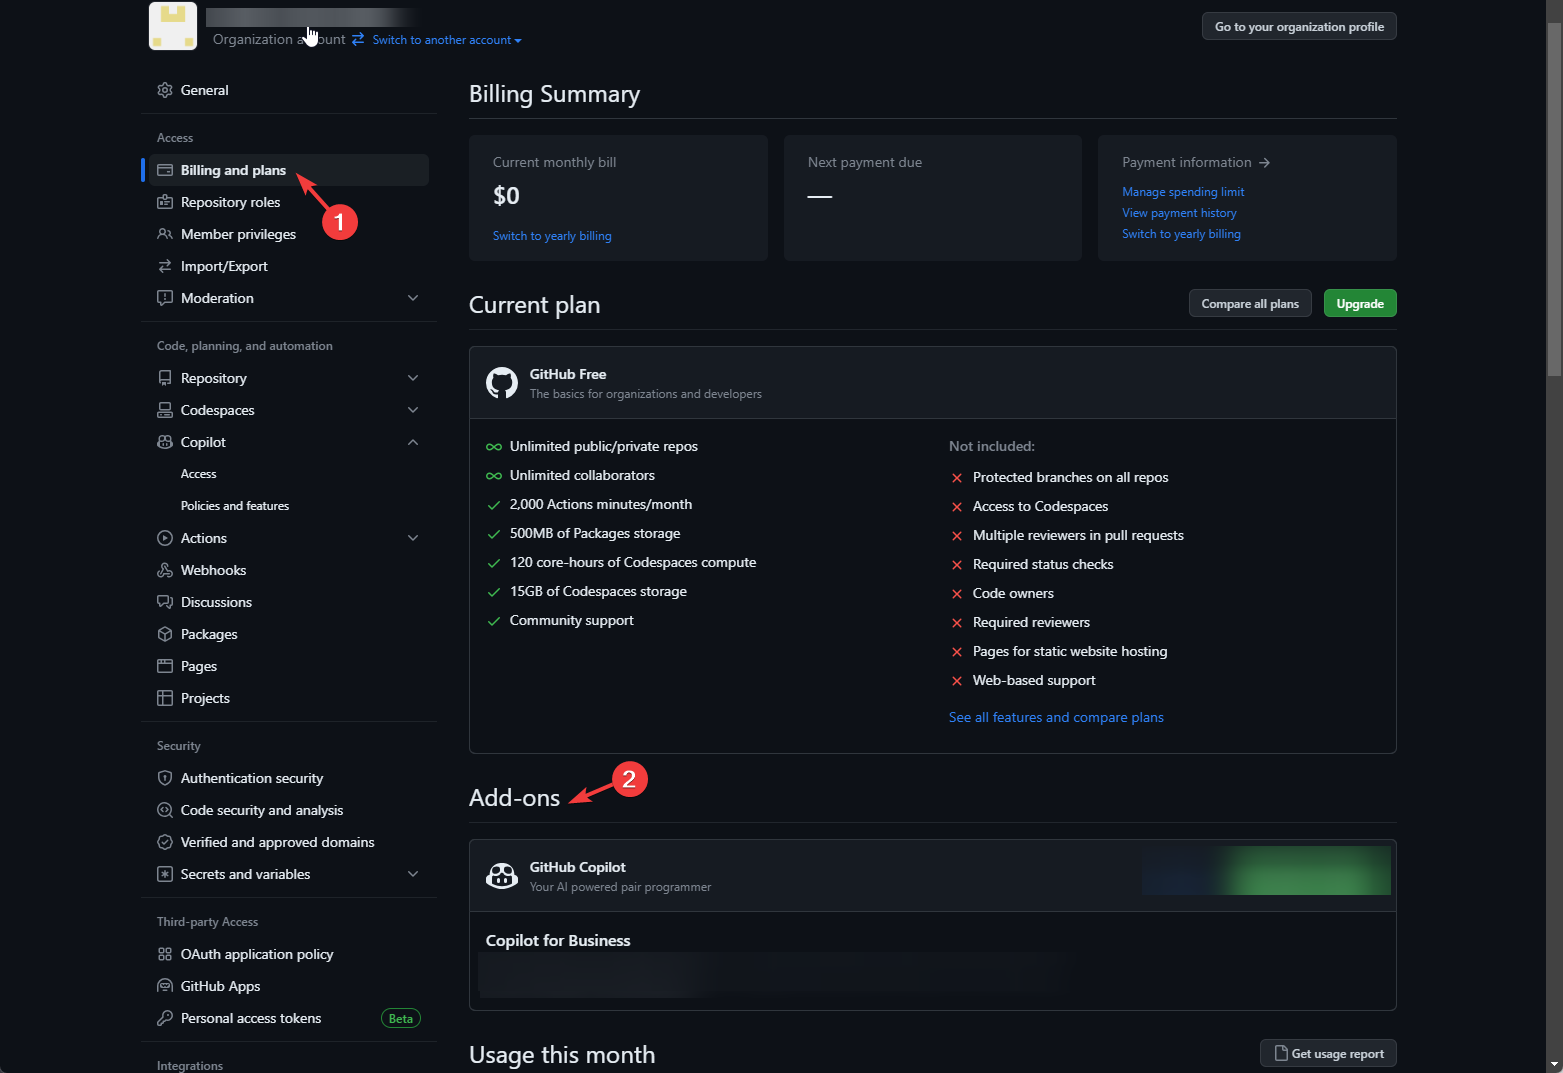Open the View payment history link
1563x1073 pixels.
pyautogui.click(x=1179, y=213)
